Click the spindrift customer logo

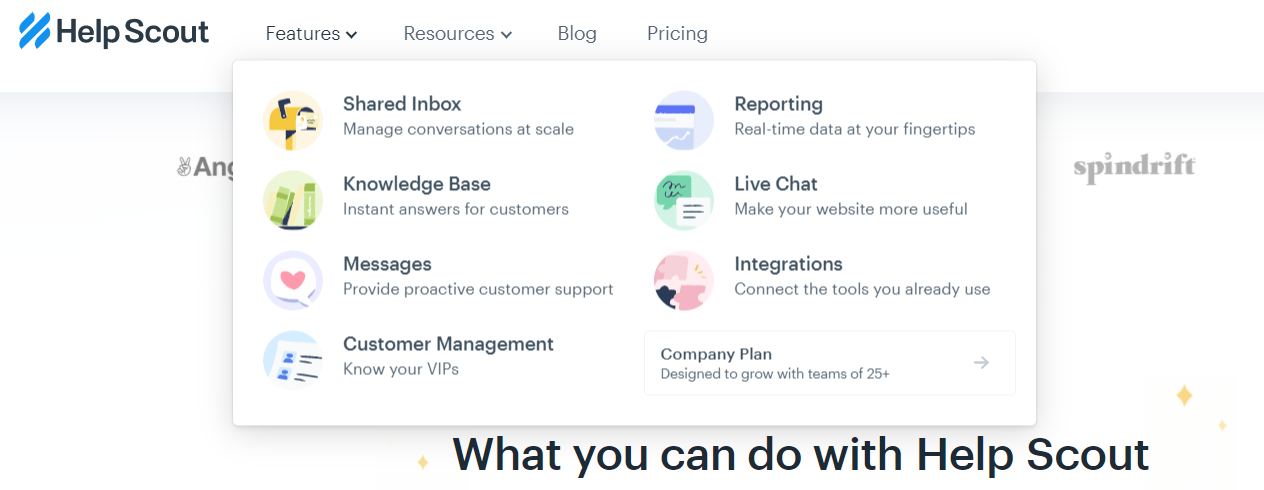click(x=1134, y=167)
